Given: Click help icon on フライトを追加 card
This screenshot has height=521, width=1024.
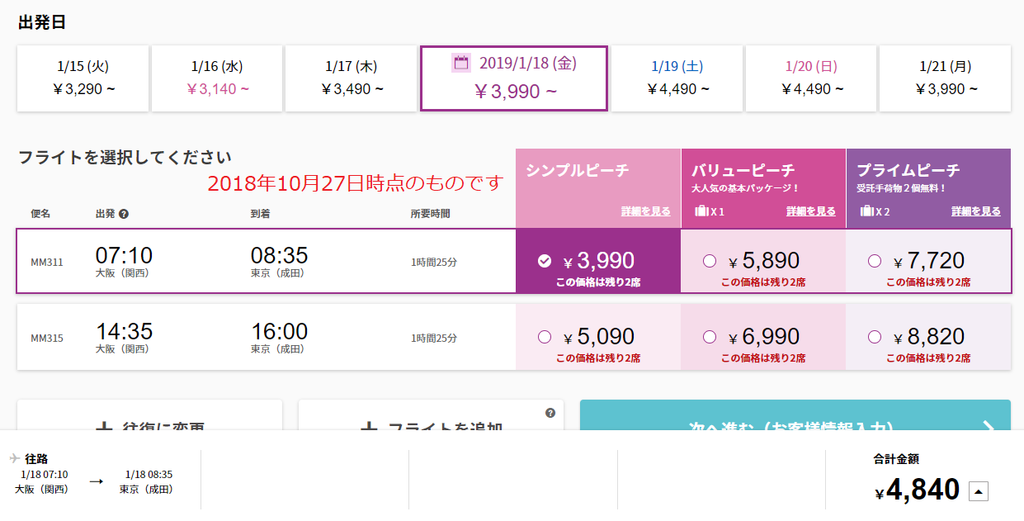Looking at the screenshot, I should [x=550, y=413].
